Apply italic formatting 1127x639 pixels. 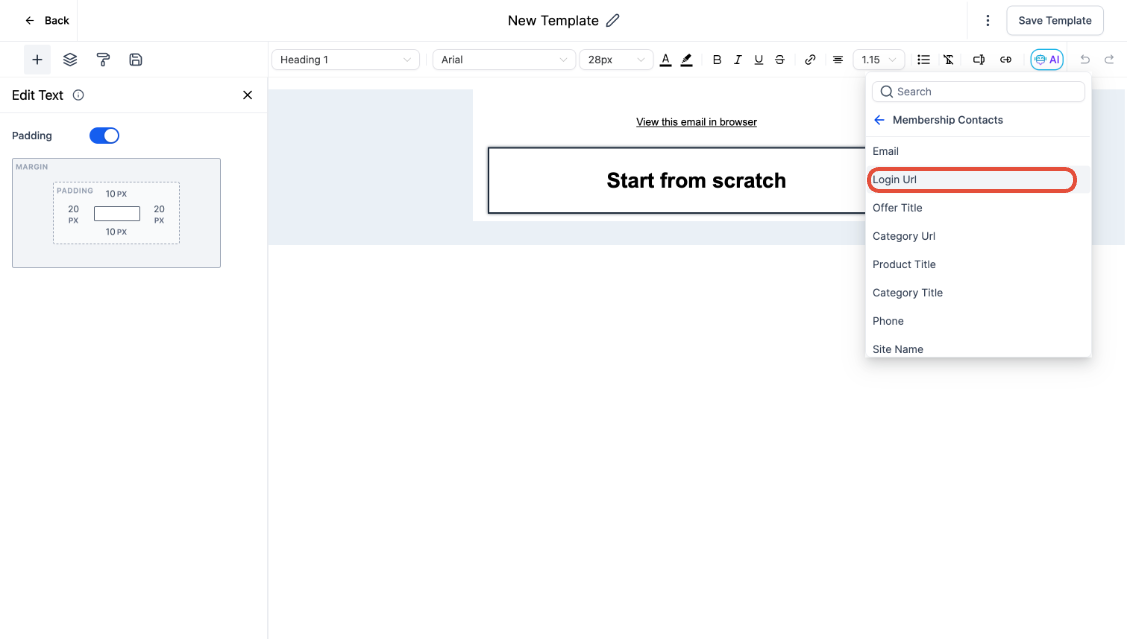[x=738, y=60]
